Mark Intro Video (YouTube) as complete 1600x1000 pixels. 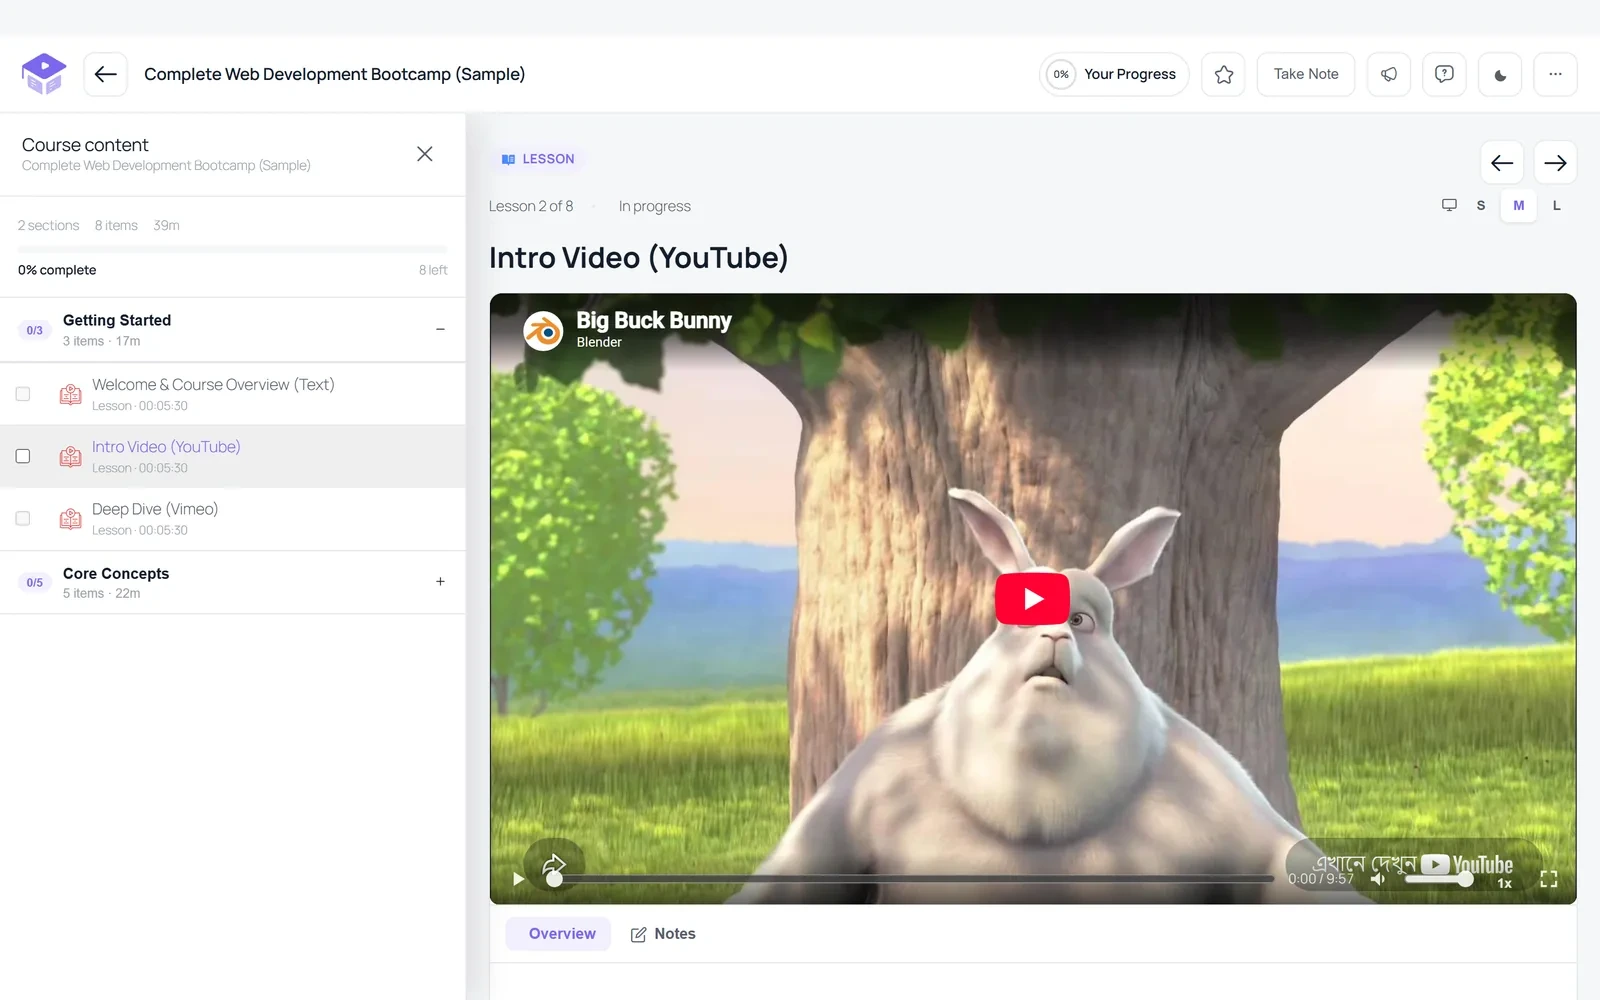23,456
